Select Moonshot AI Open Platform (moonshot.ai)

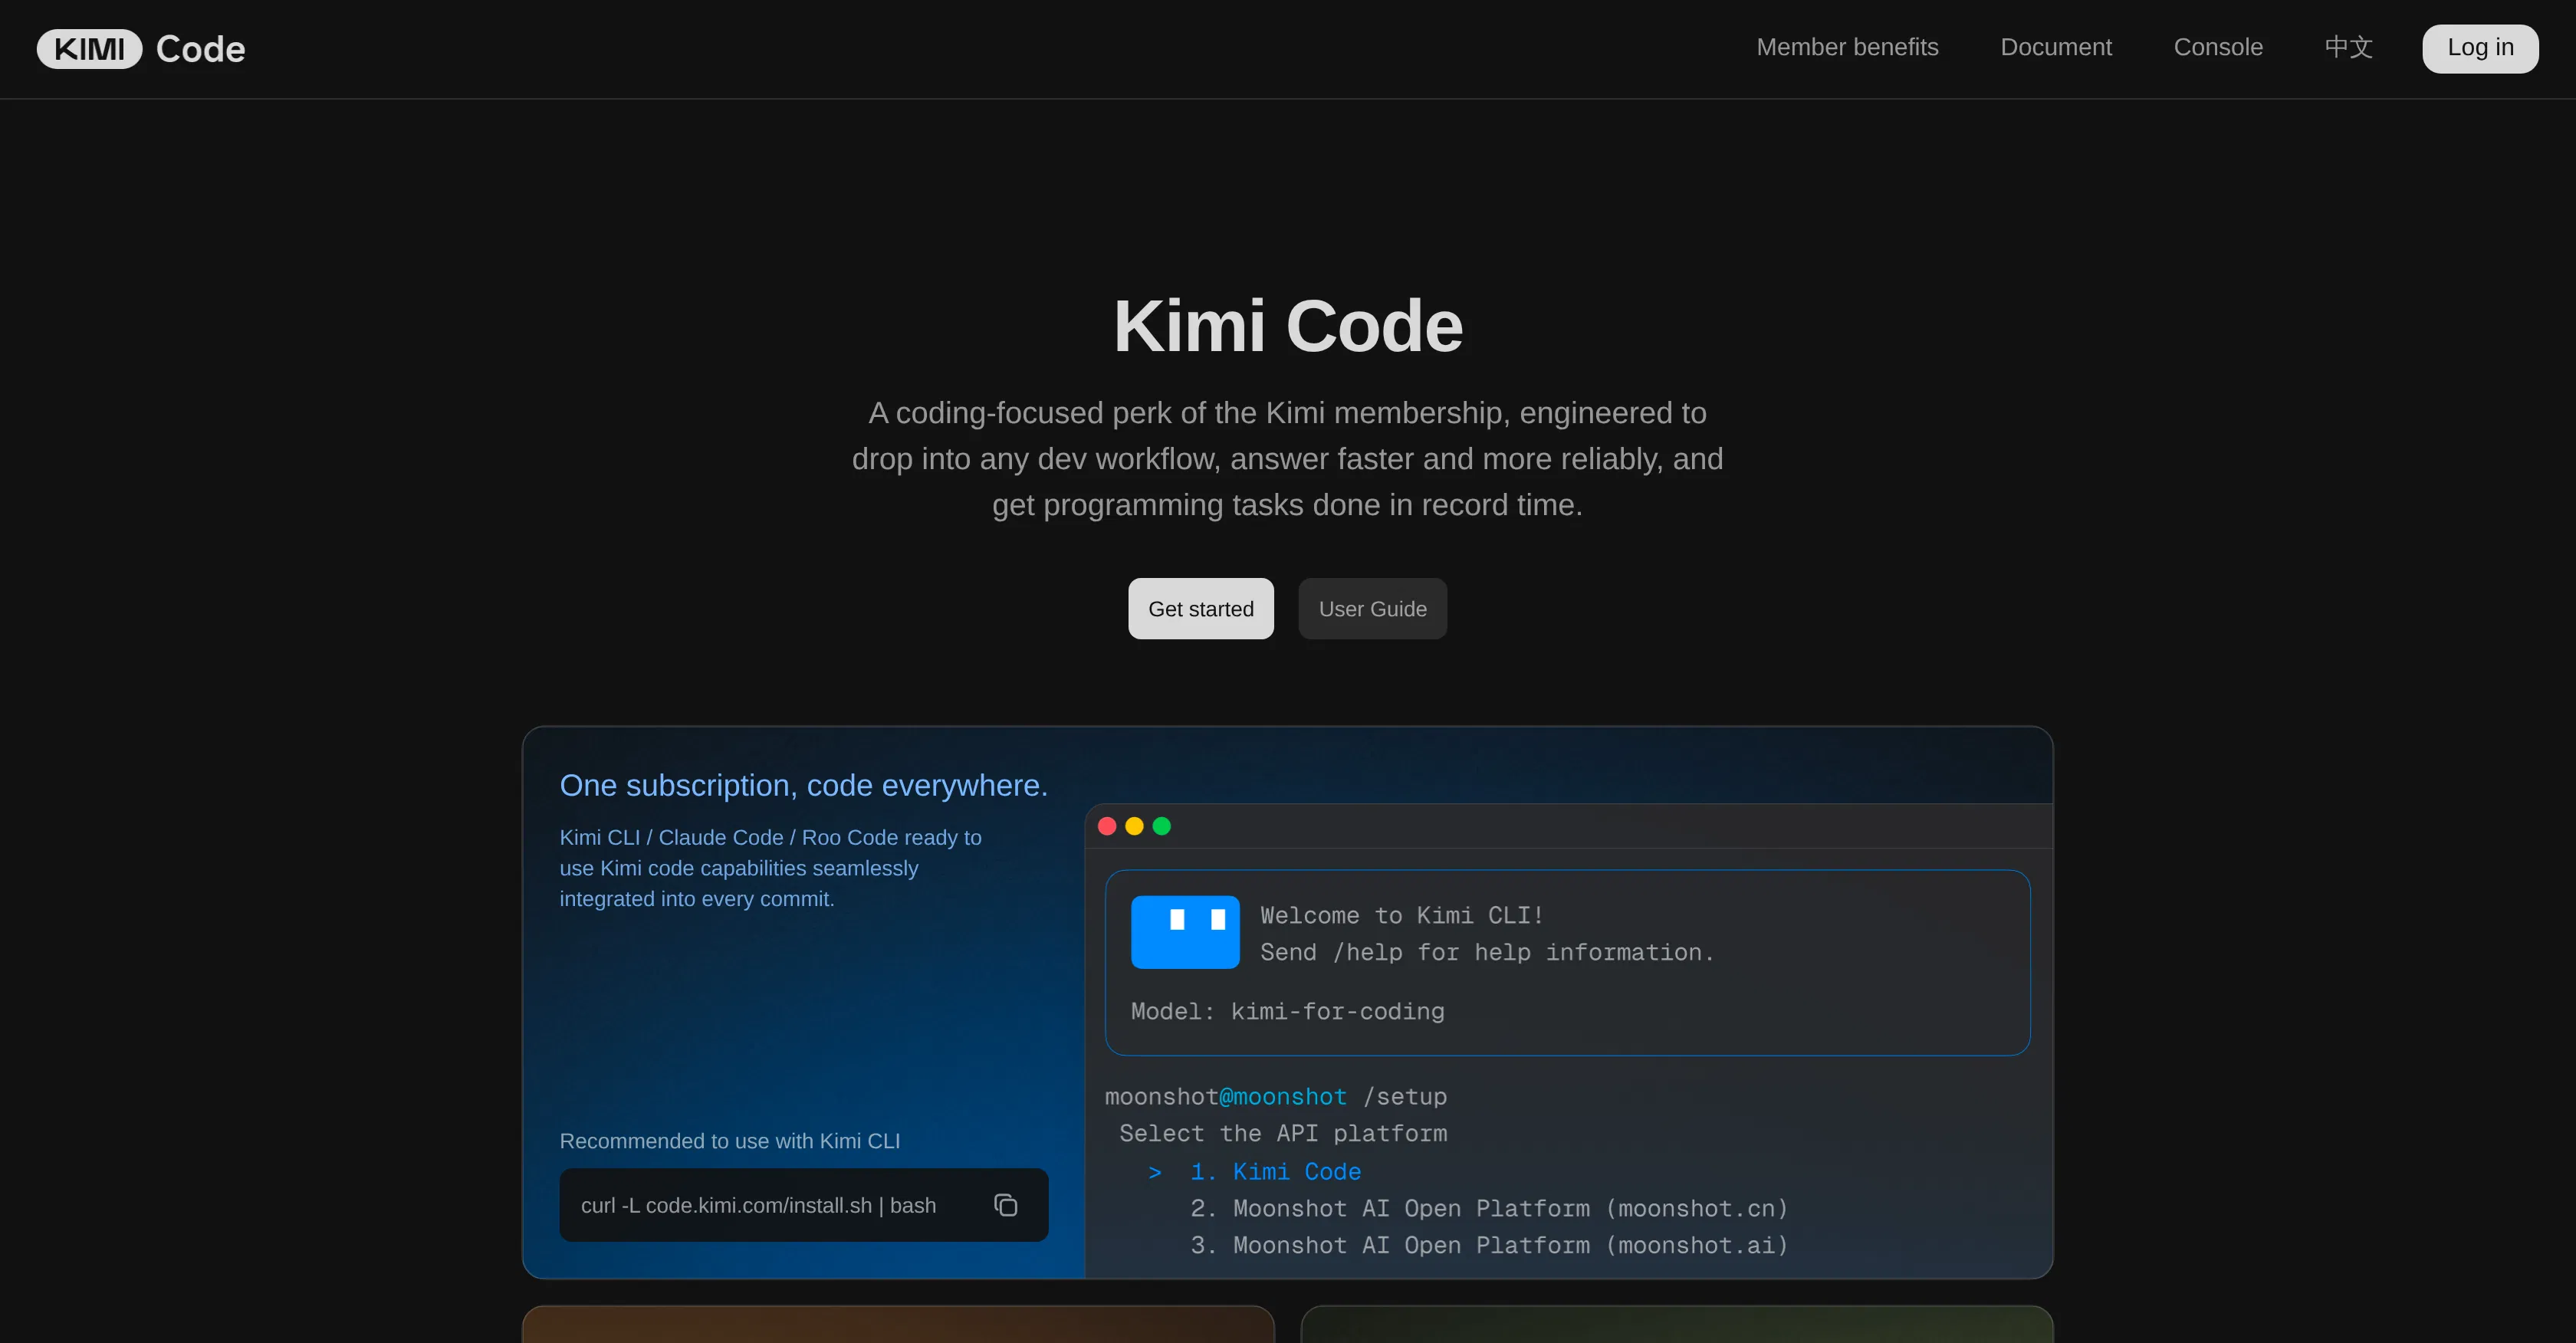pyautogui.click(x=1489, y=1245)
